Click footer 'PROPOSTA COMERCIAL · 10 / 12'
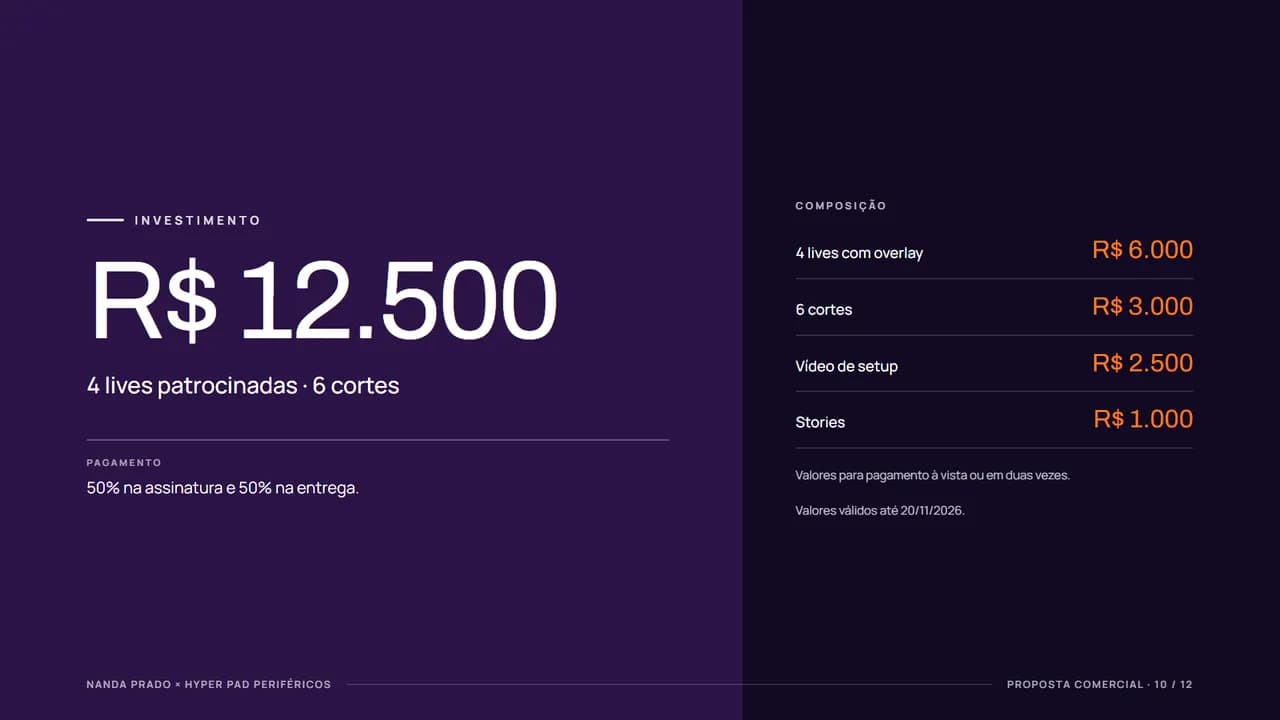Screen dimensions: 1280x720 tap(1100, 685)
